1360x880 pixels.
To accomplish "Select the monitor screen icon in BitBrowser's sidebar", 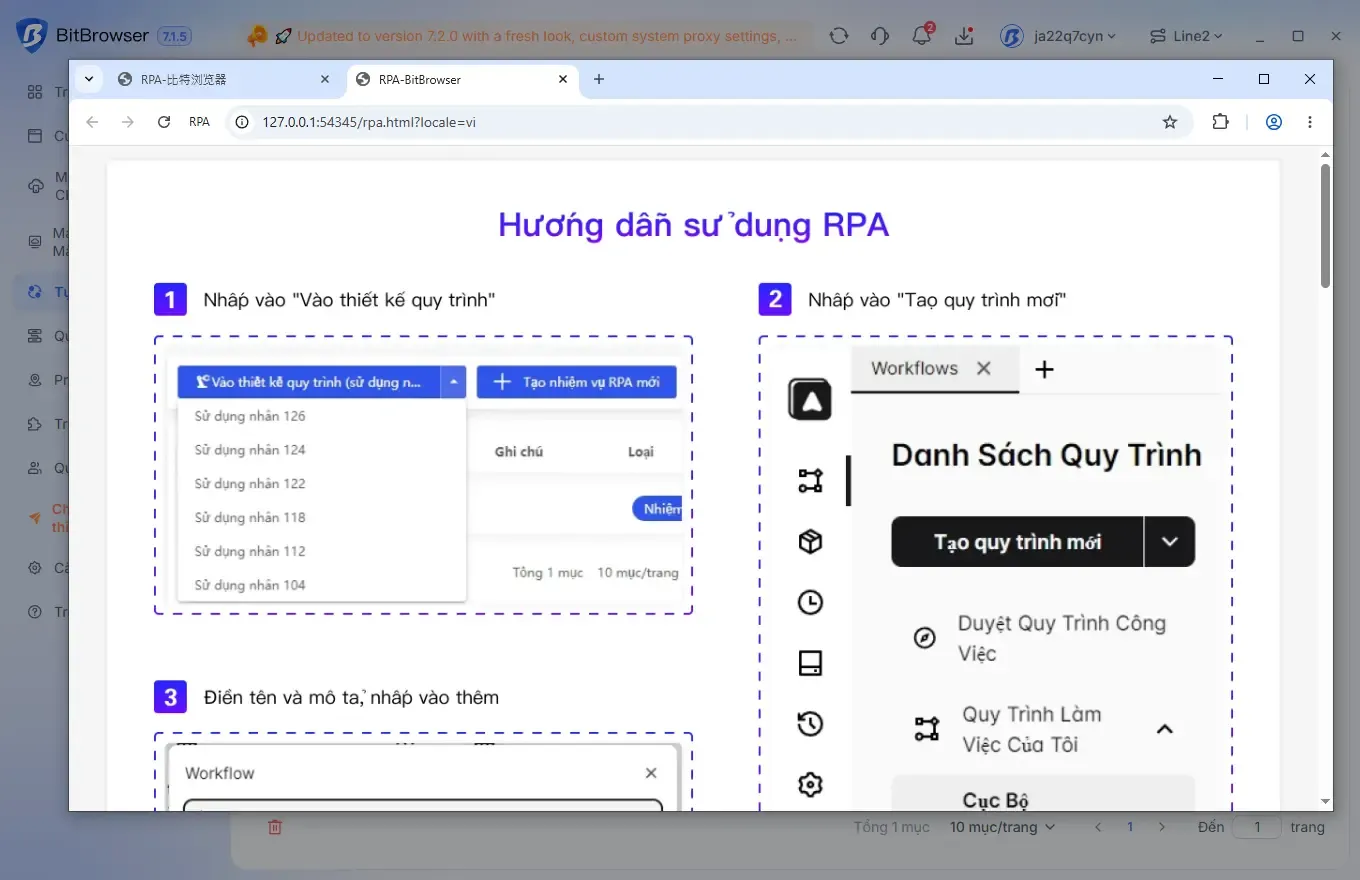I will [35, 242].
